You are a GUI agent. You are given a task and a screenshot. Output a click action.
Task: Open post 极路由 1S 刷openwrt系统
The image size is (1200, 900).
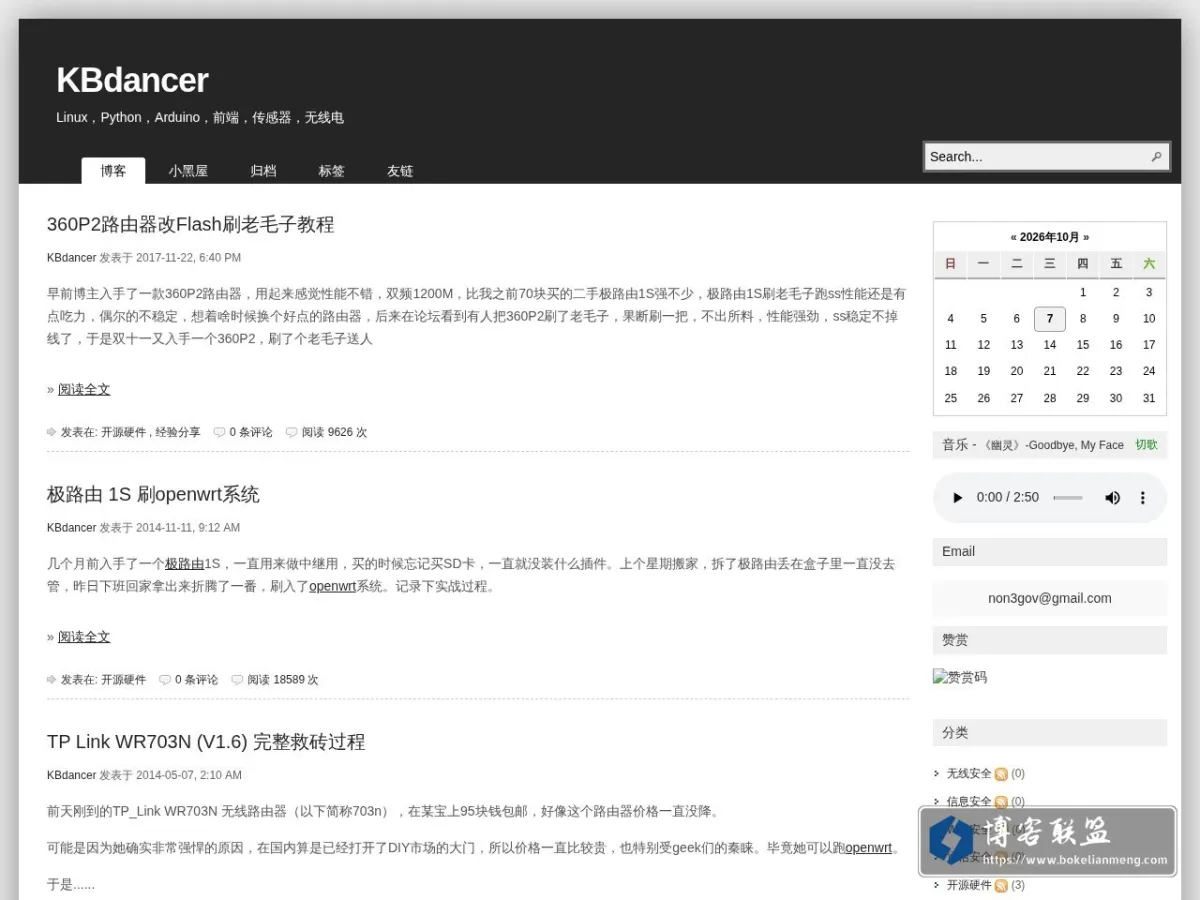153,494
